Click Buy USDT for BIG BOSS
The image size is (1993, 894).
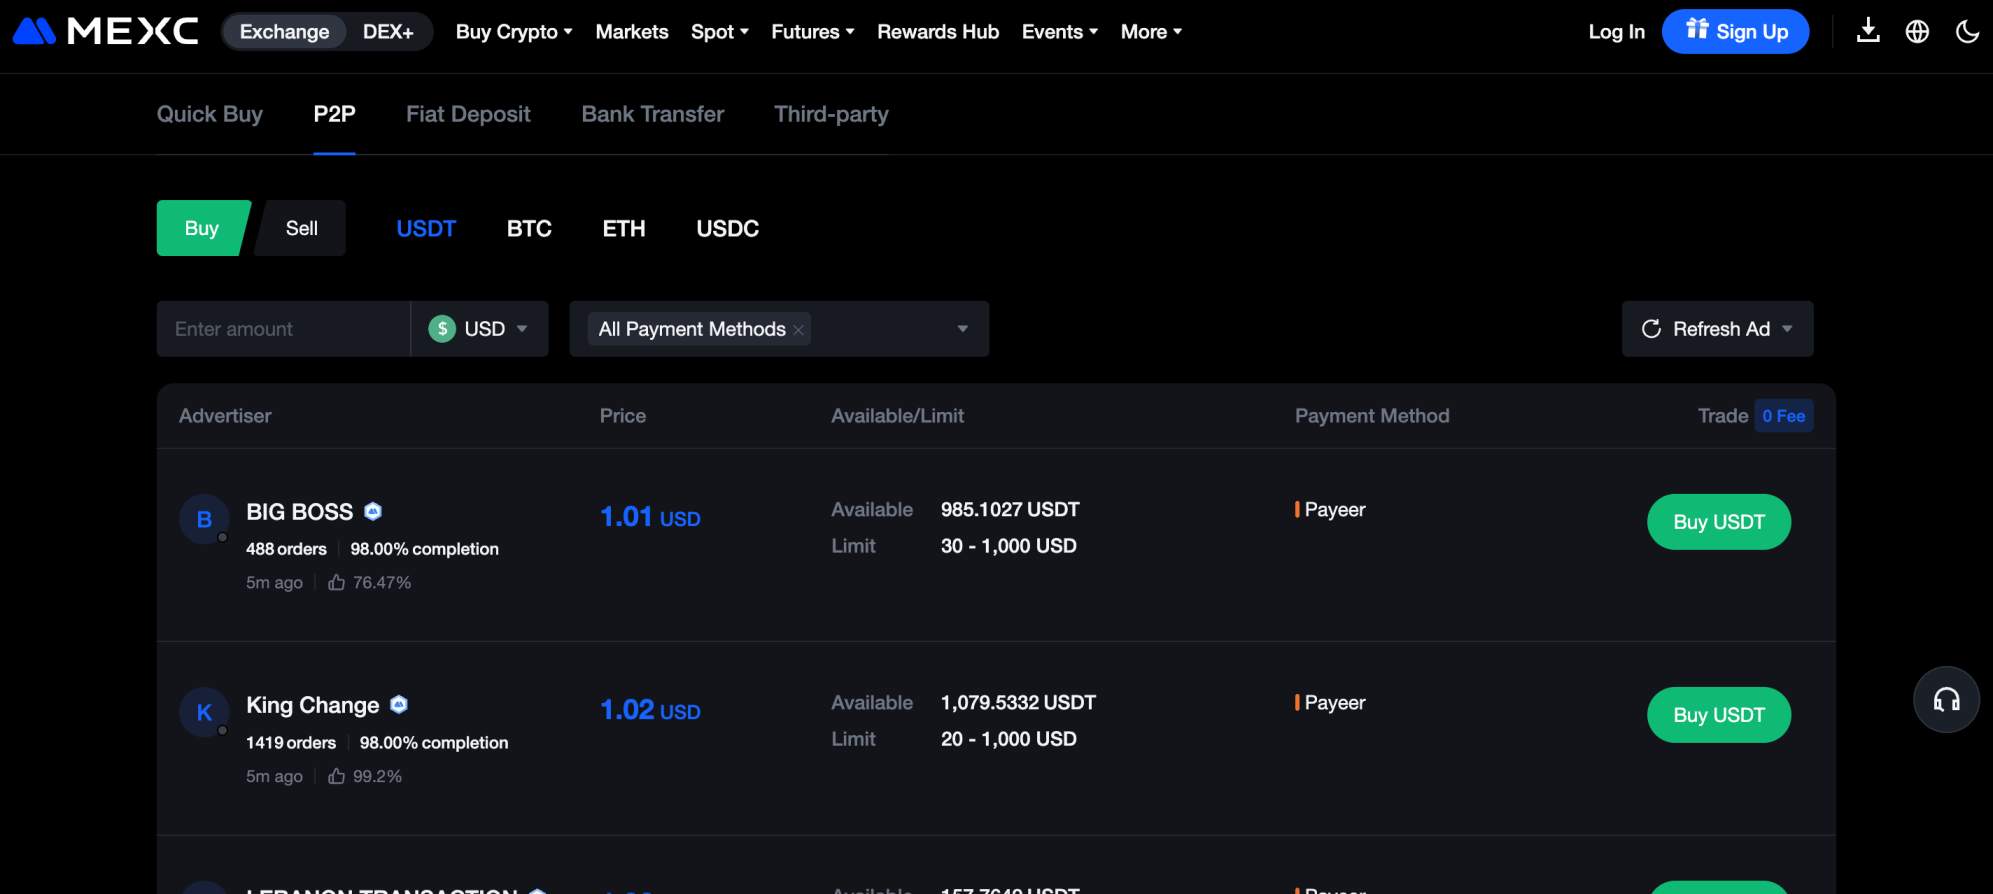[1719, 522]
